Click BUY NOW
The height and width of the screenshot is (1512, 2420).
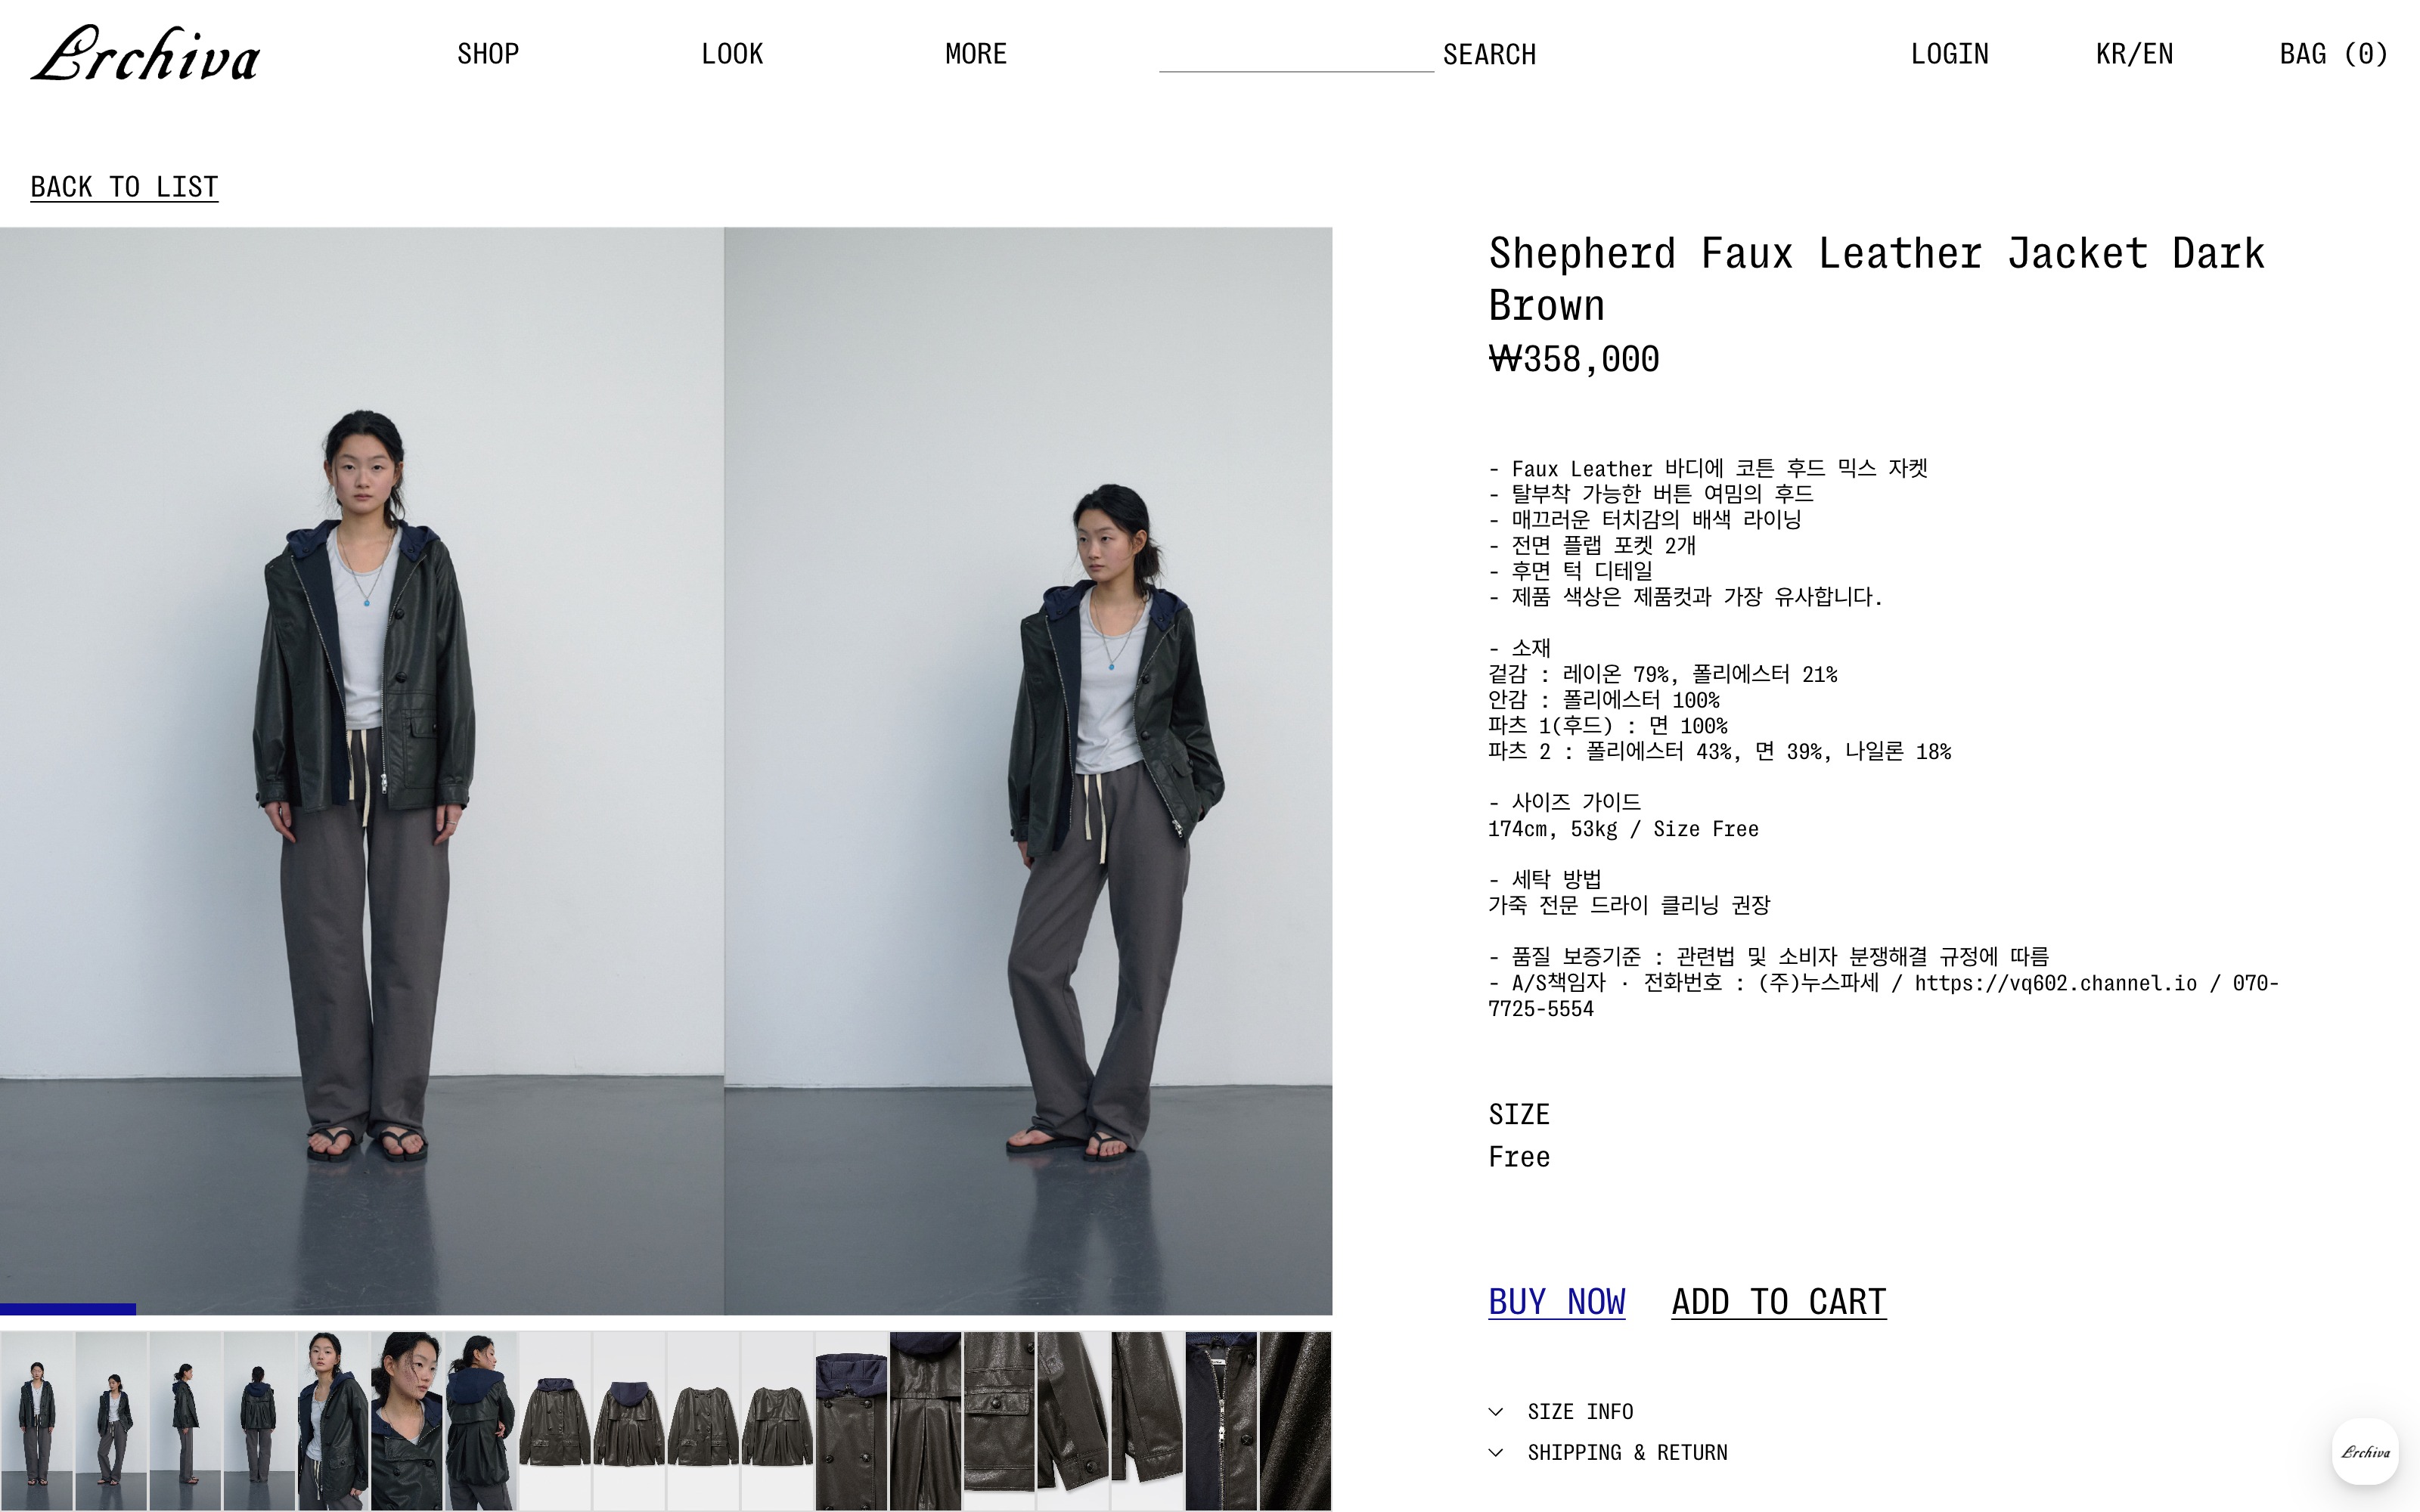tap(1557, 1301)
